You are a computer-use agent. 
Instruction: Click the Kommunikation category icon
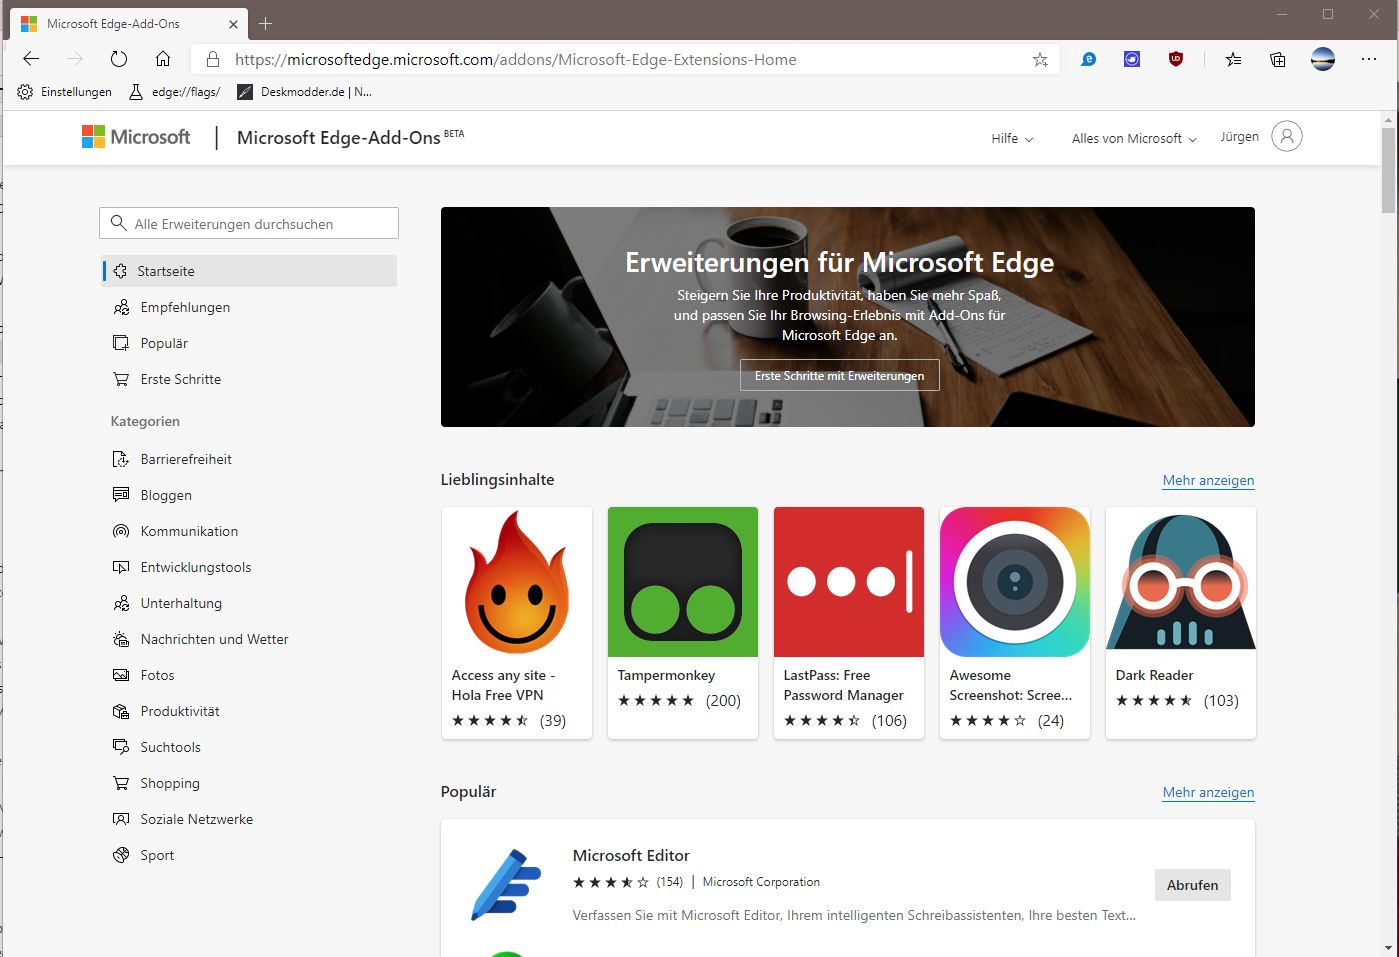tap(121, 531)
